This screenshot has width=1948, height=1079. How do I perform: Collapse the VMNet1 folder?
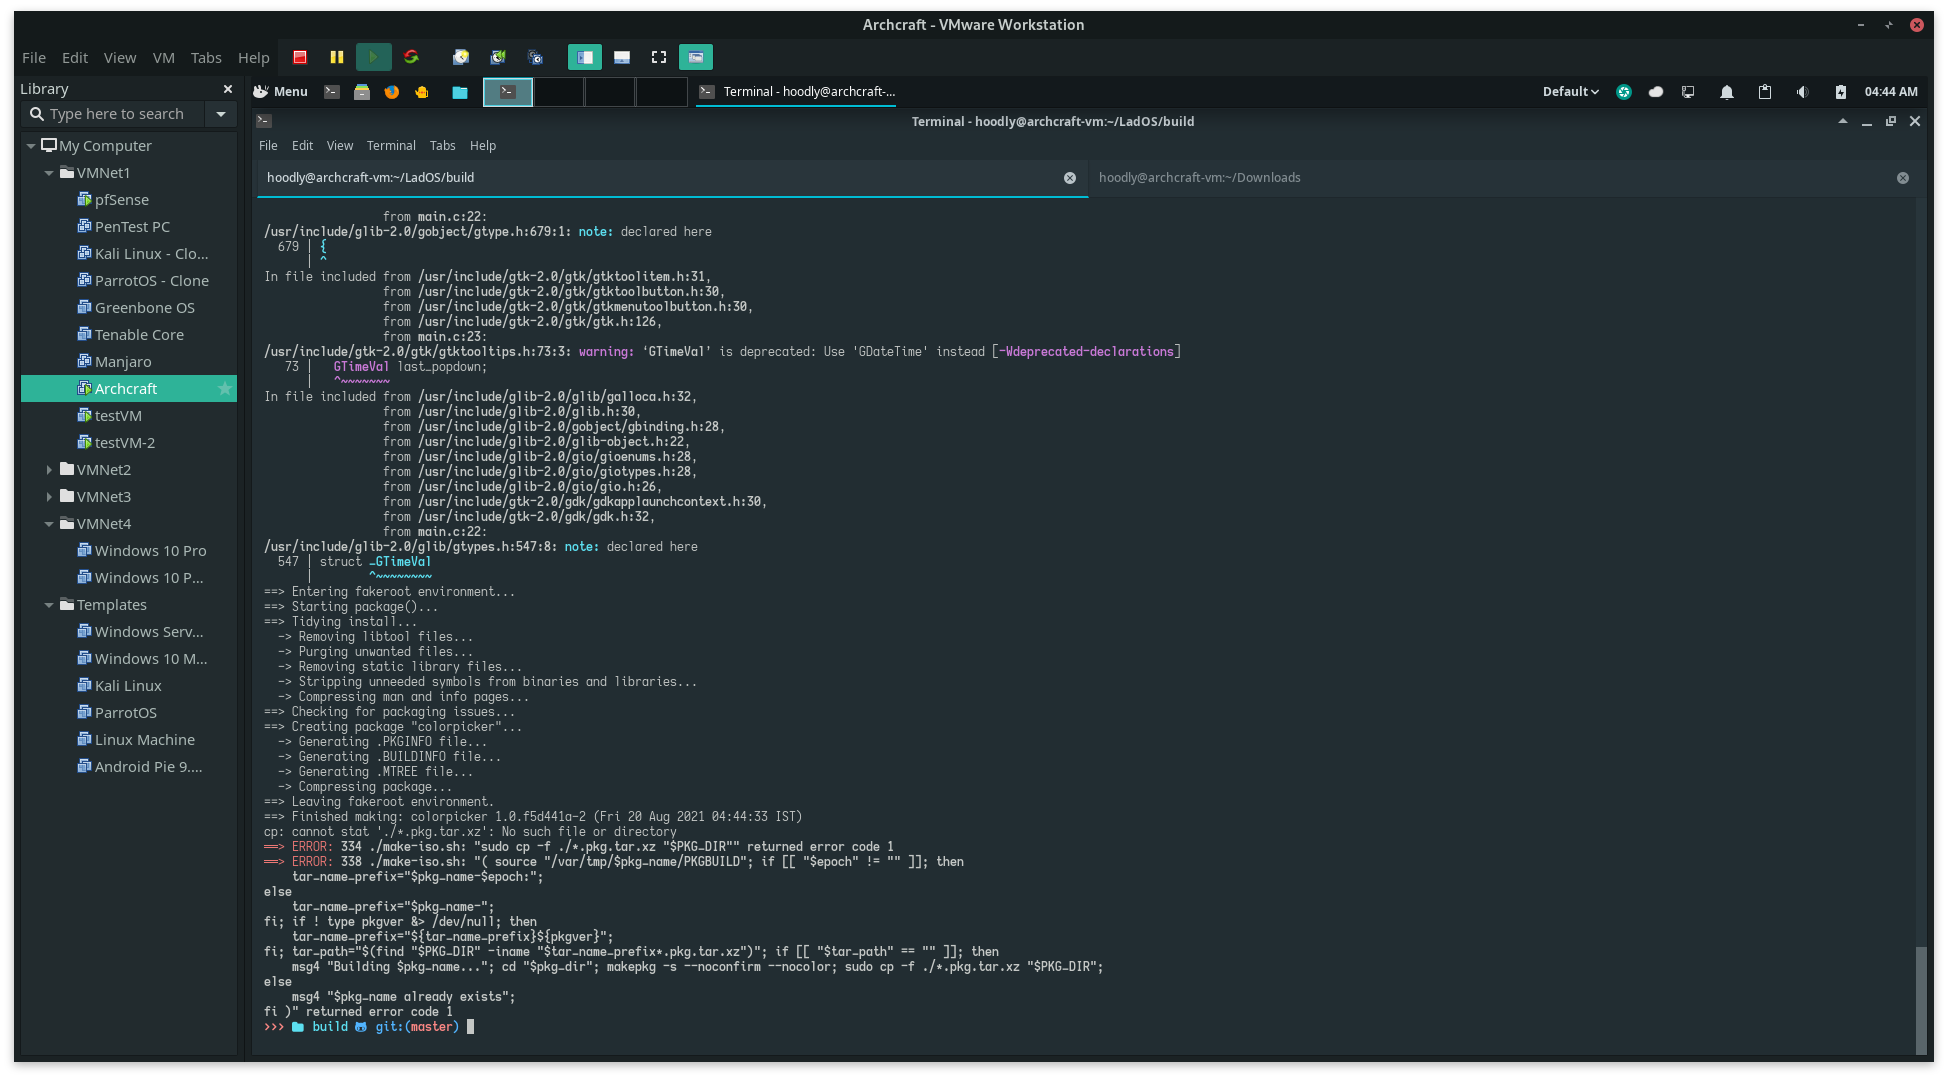coord(49,173)
